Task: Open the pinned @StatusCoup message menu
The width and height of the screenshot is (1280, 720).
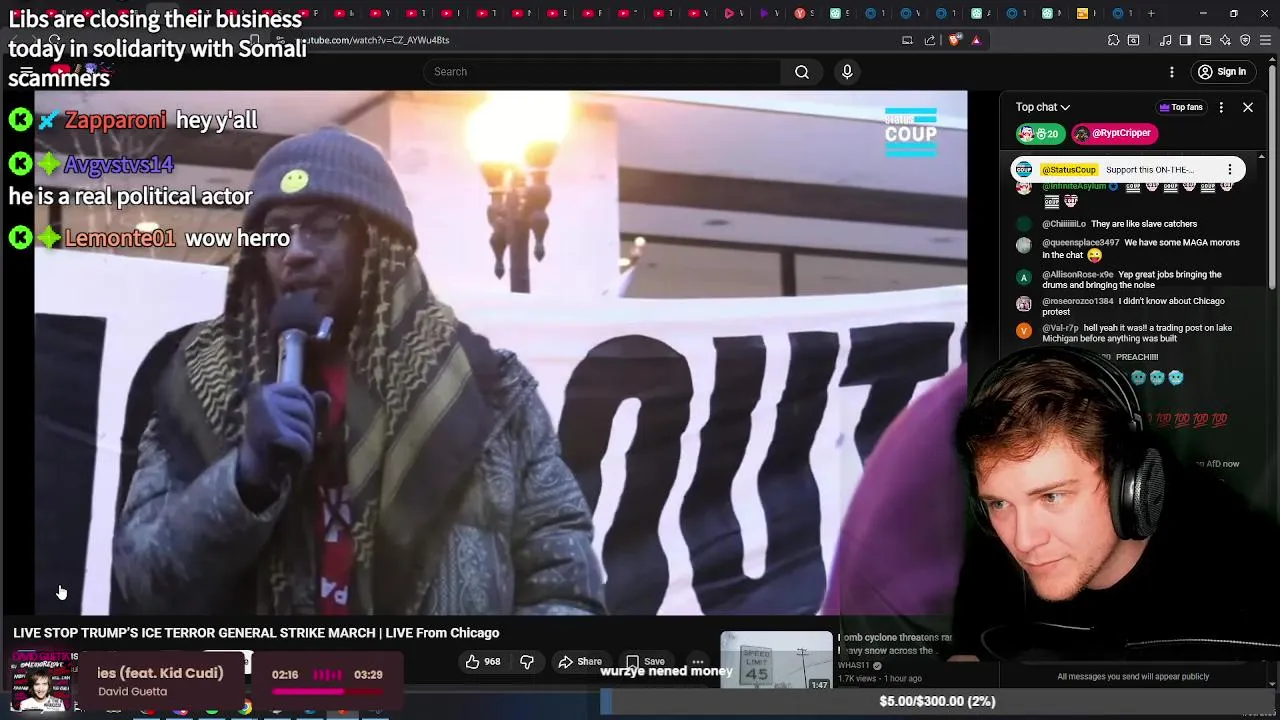Action: click(x=1231, y=169)
